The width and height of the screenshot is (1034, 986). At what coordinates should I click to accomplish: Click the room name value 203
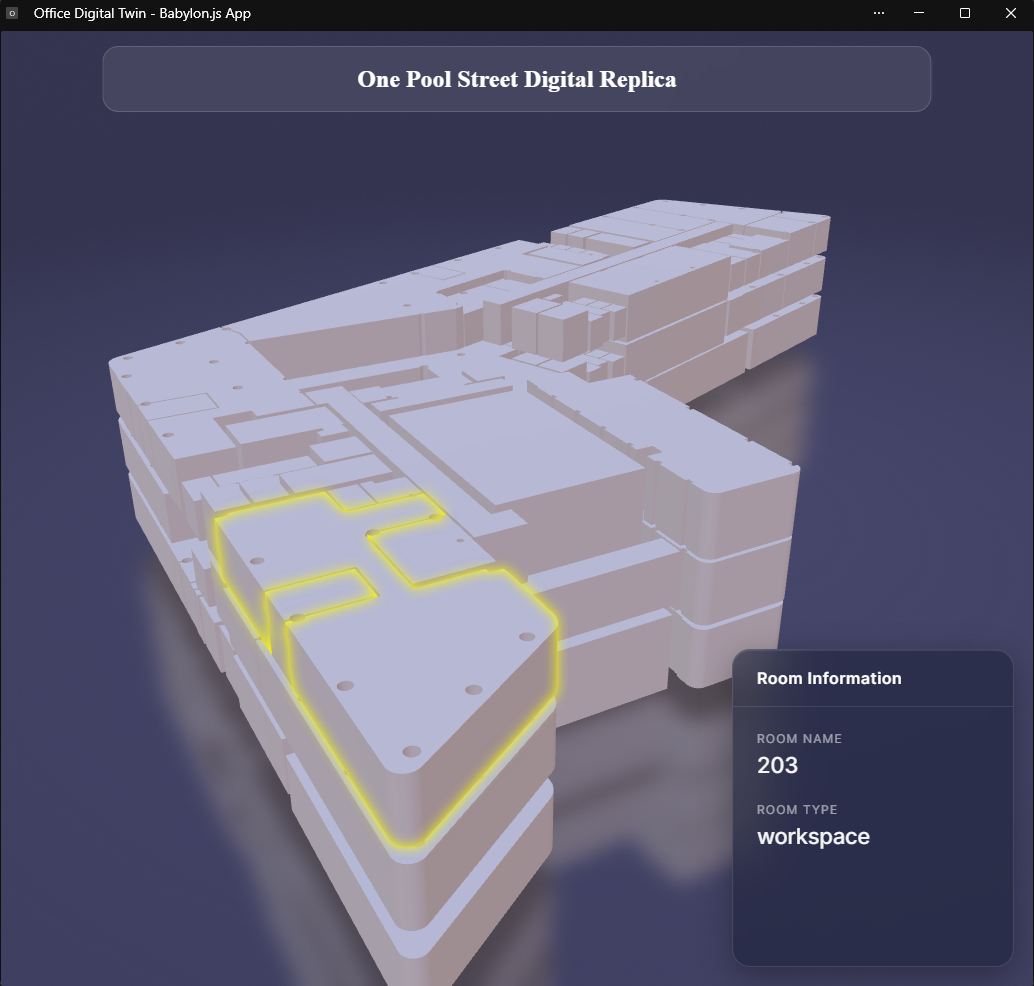coord(777,765)
